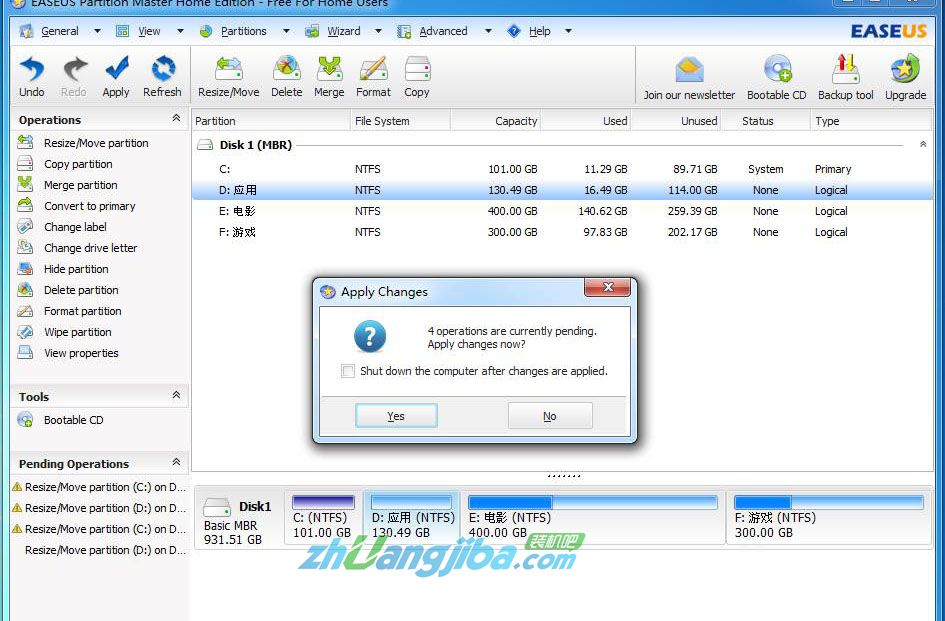Image resolution: width=945 pixels, height=621 pixels.
Task: Collapse the Pending Operations panel
Action: click(176, 463)
